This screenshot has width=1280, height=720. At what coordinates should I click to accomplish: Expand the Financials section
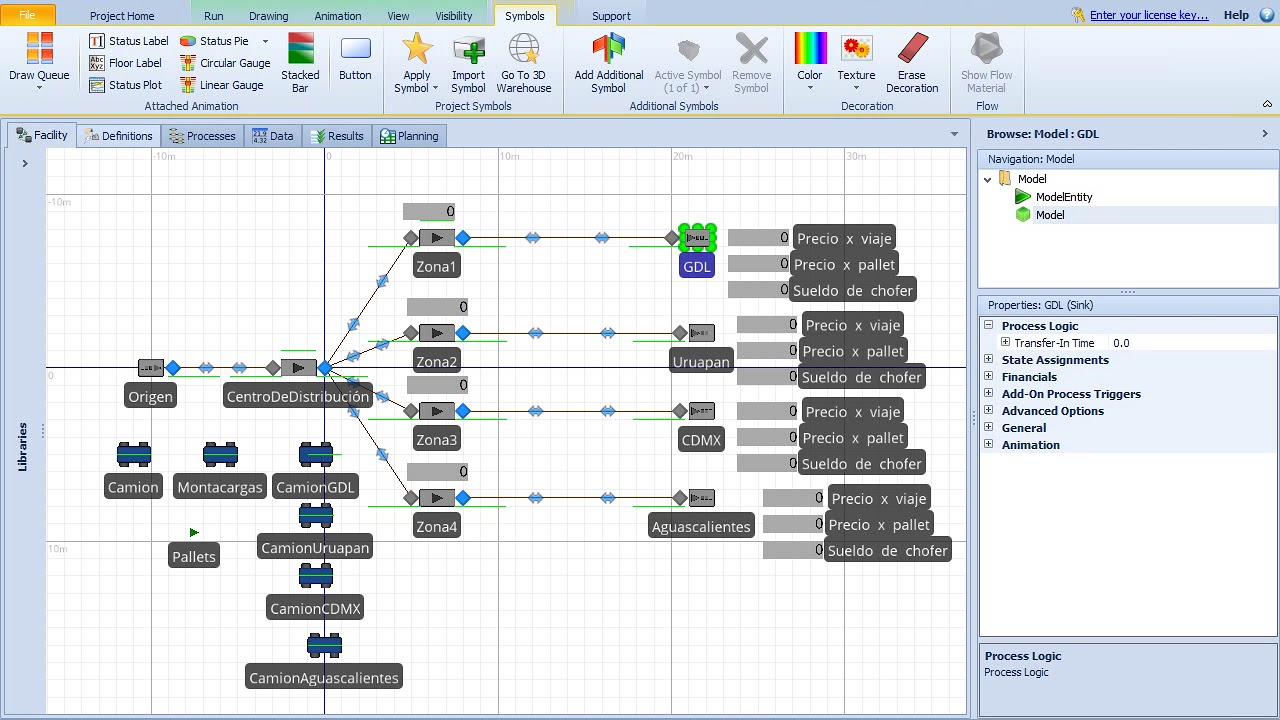tap(989, 377)
